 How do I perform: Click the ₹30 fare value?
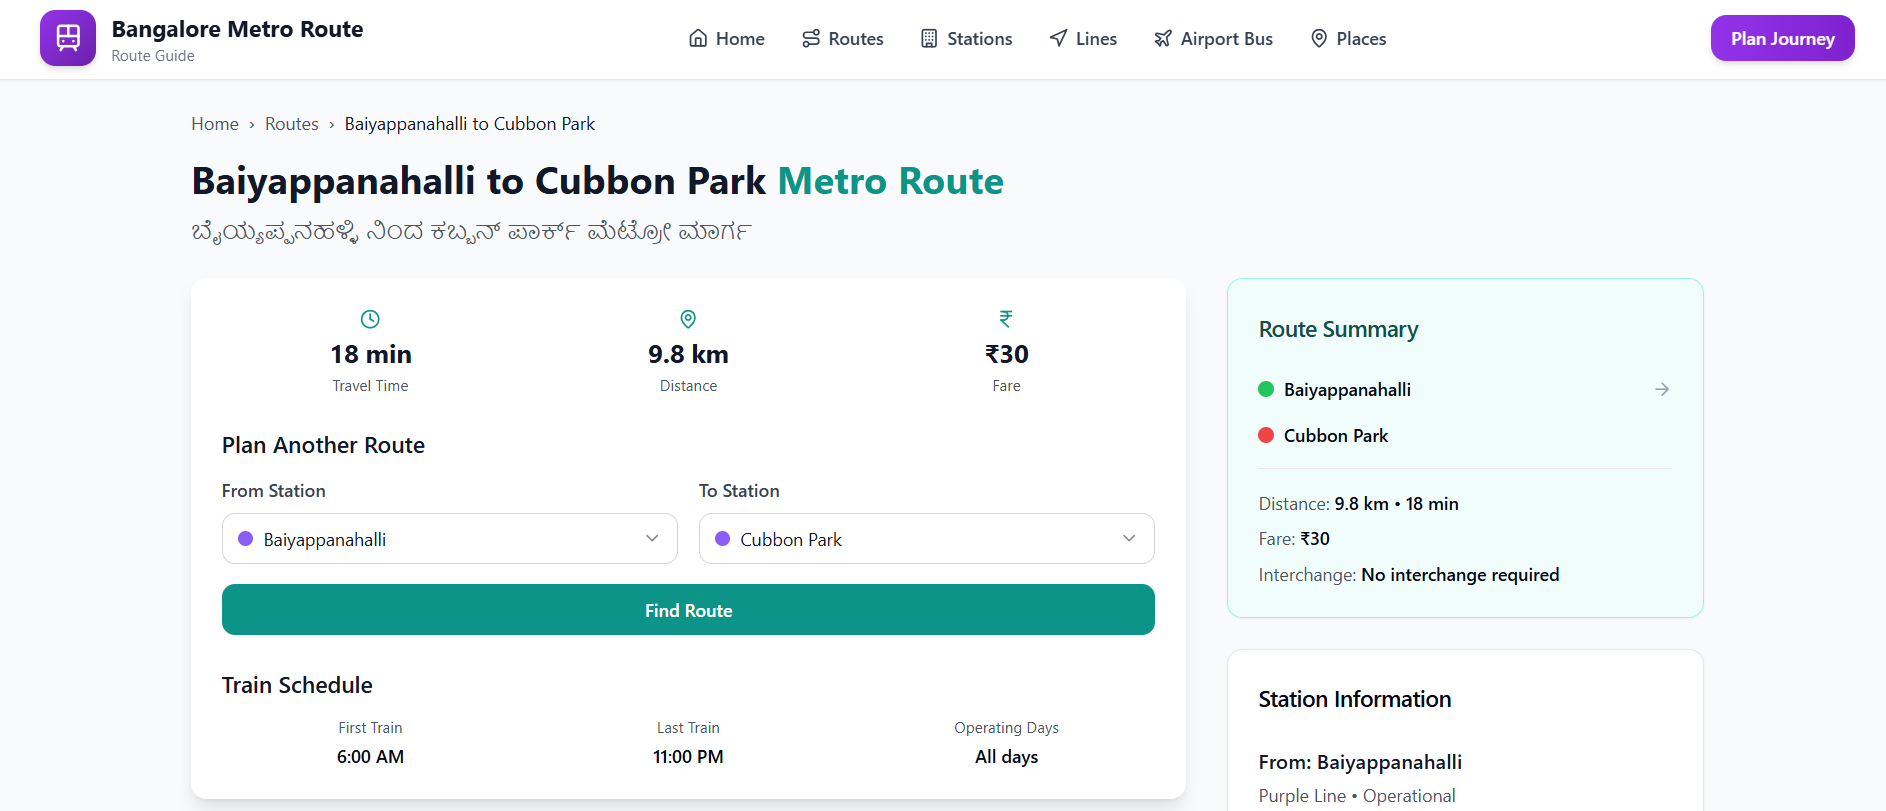1007,354
